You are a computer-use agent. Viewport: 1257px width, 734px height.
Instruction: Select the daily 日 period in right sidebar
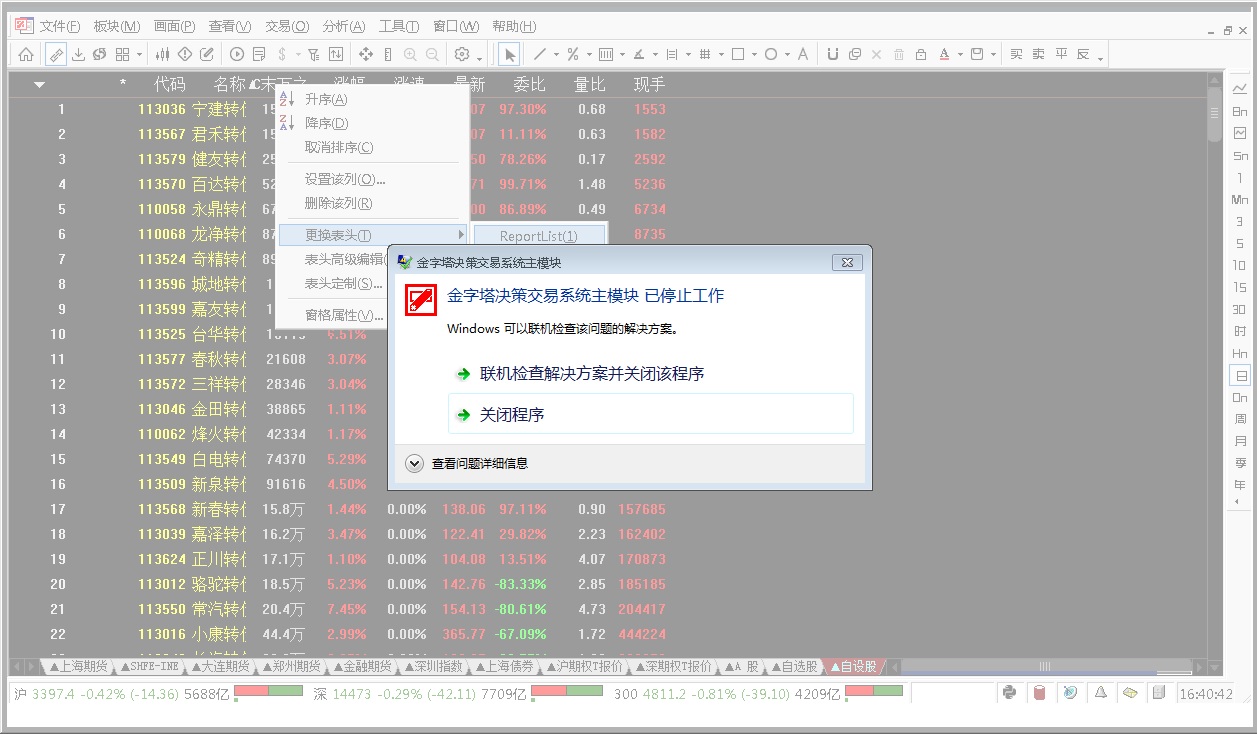1240,376
